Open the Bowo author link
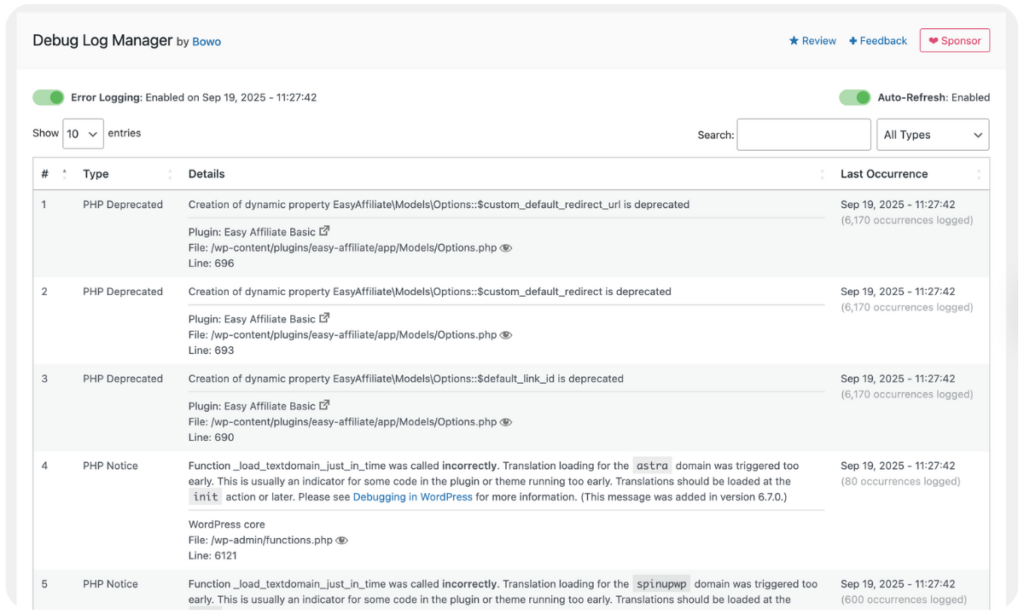 pyautogui.click(x=206, y=41)
